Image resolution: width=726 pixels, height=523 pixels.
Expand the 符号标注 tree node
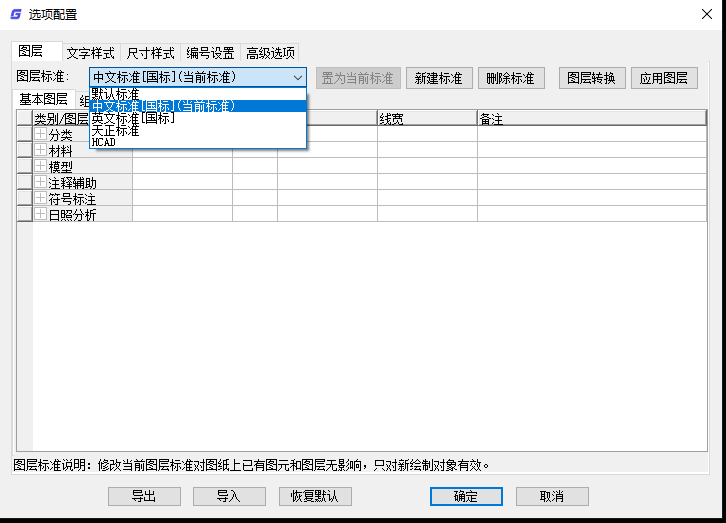click(41, 199)
